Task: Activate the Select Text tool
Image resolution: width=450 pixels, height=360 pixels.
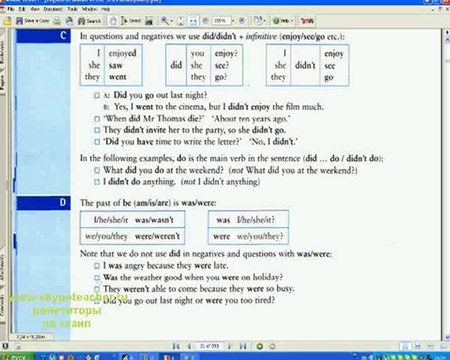Action: pos(131,21)
